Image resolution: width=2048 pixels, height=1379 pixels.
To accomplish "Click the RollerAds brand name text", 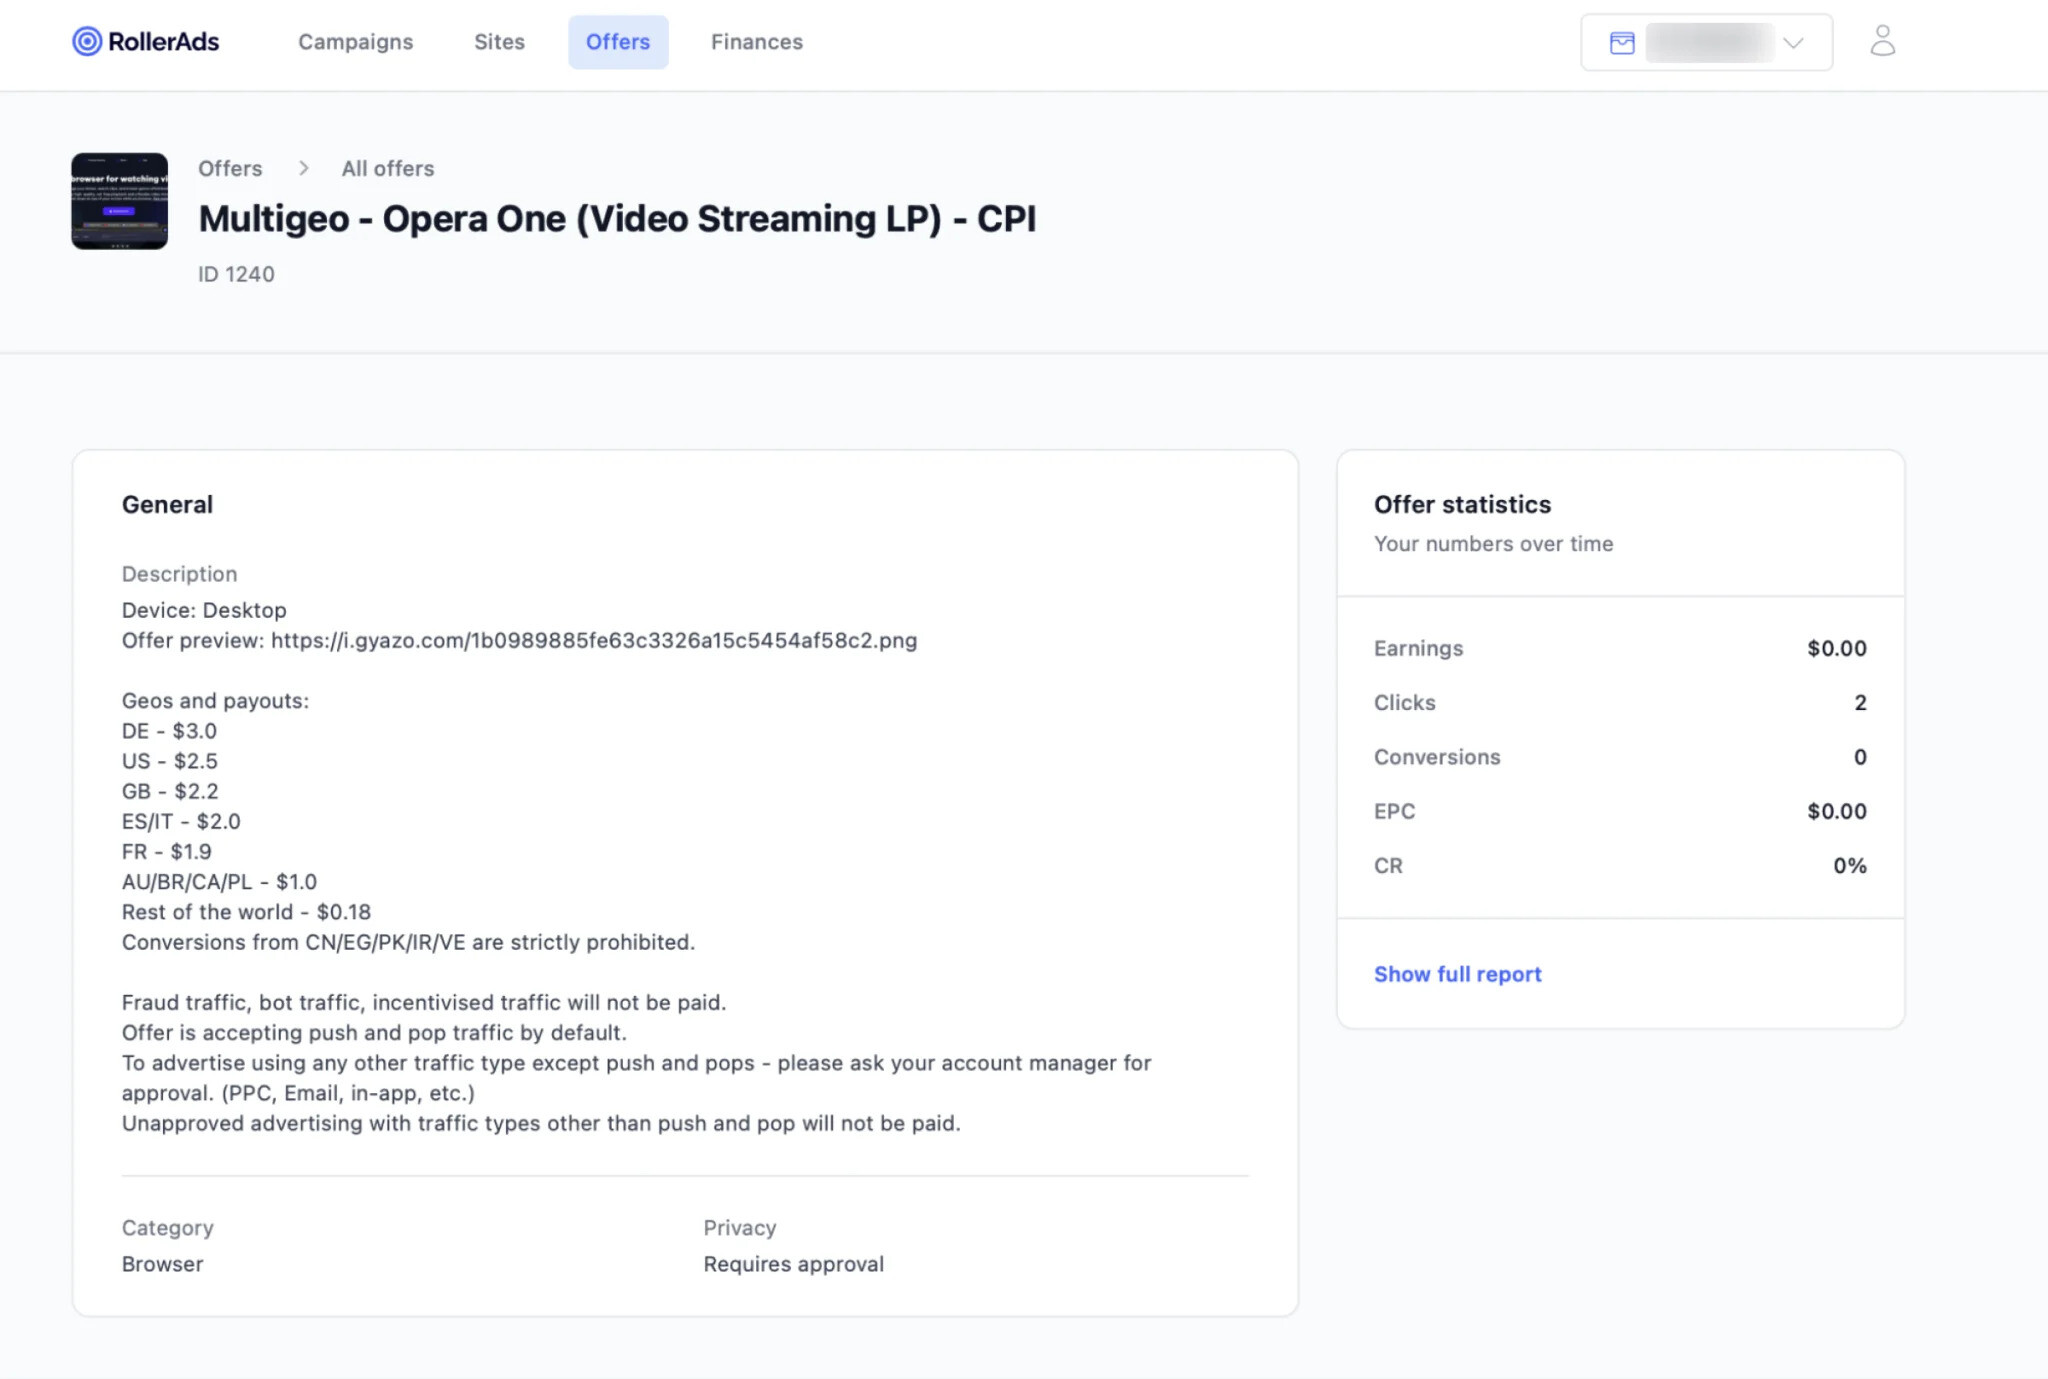I will coord(163,41).
